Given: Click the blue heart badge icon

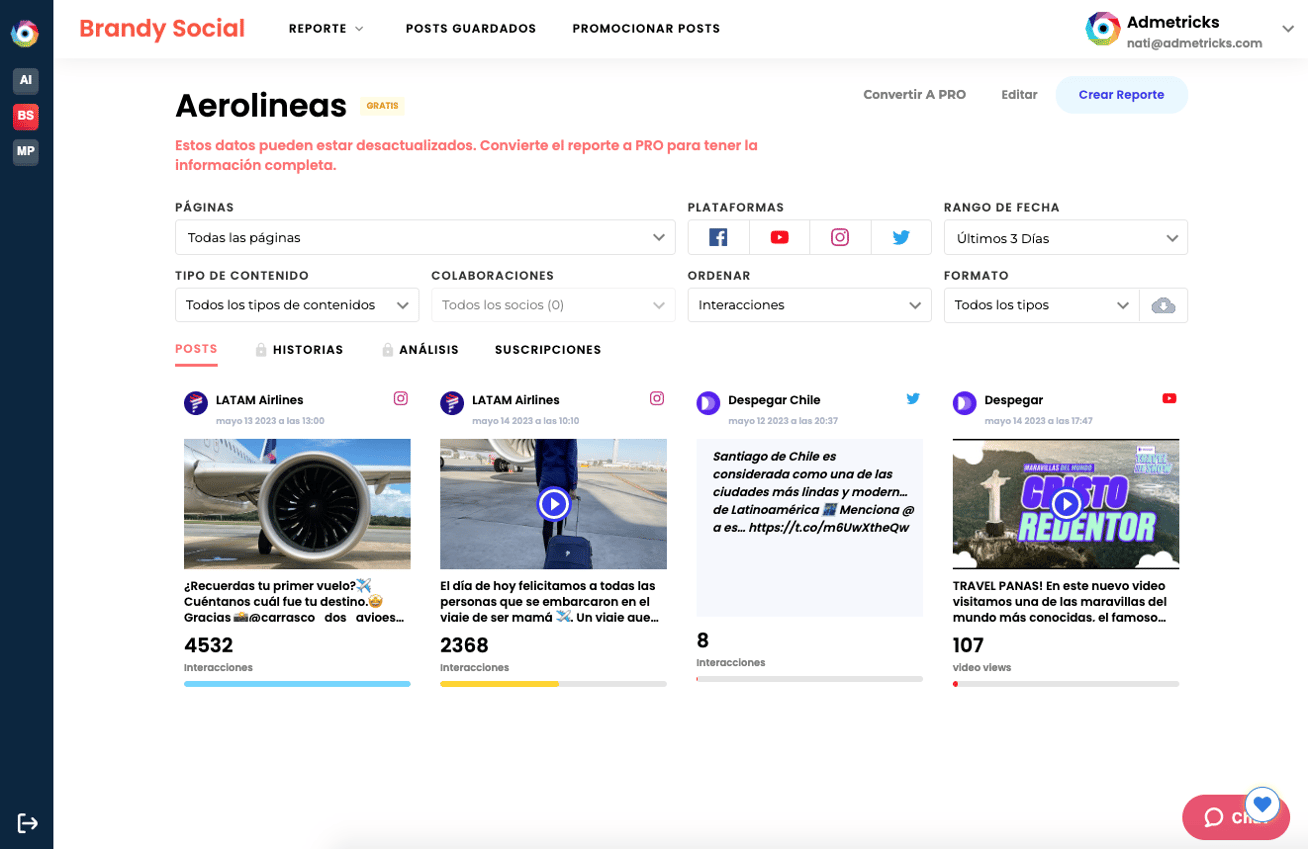Looking at the screenshot, I should click(1263, 804).
